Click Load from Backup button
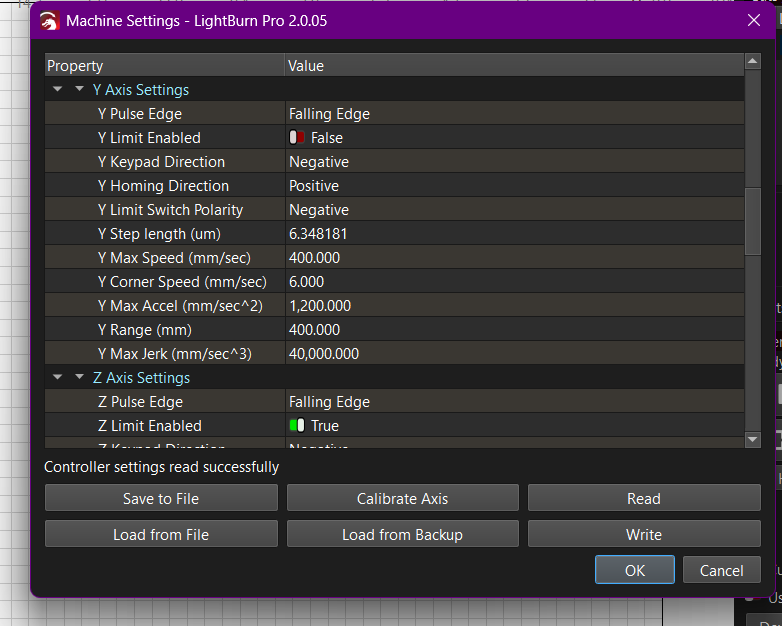The image size is (782, 626). tap(402, 534)
